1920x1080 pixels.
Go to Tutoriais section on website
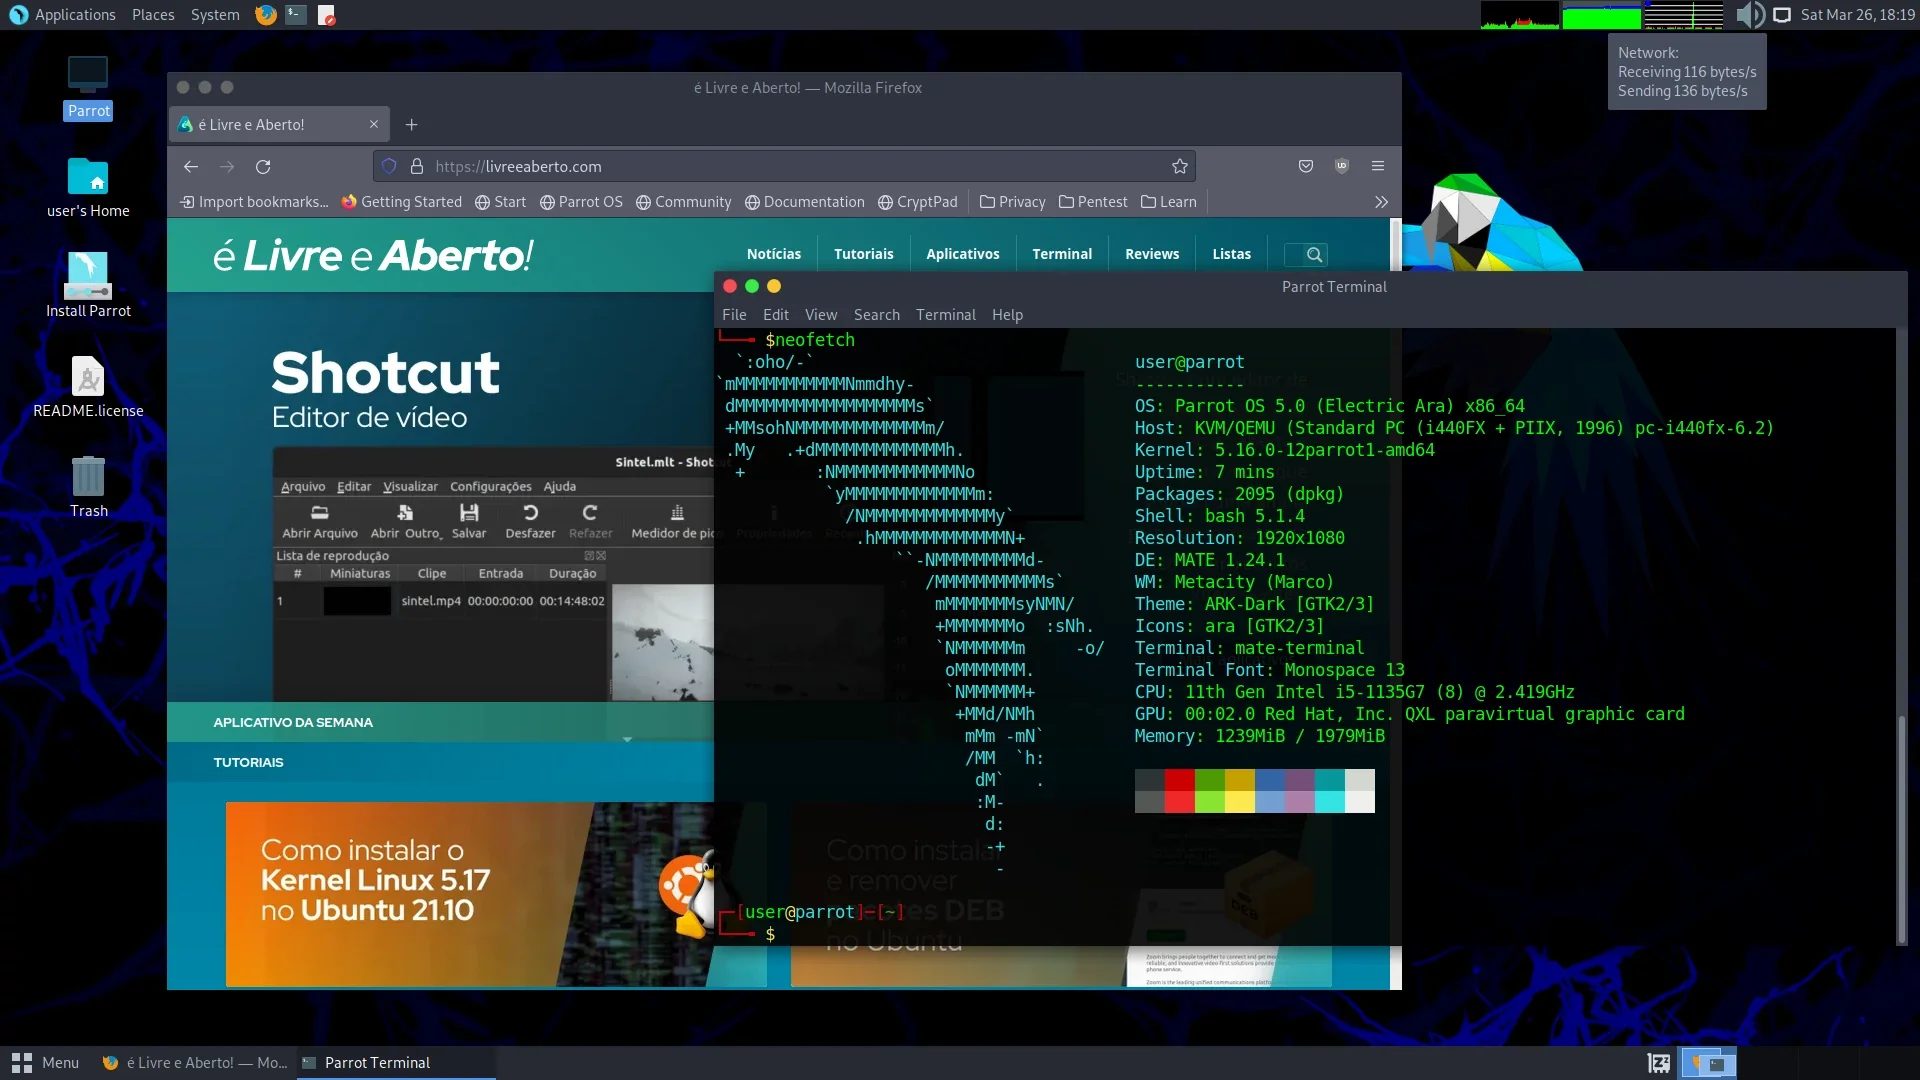863,254
